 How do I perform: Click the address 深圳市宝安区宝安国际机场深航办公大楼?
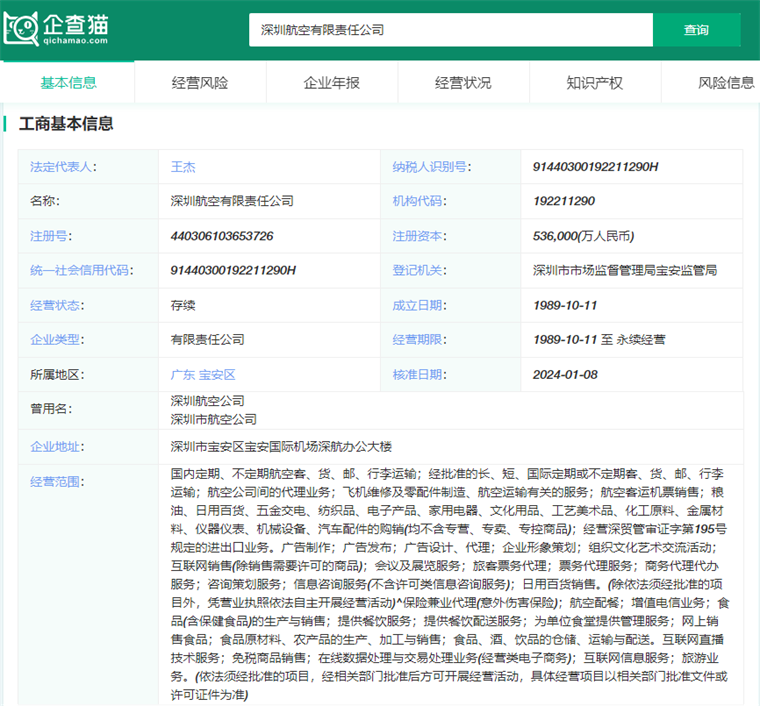(x=281, y=447)
